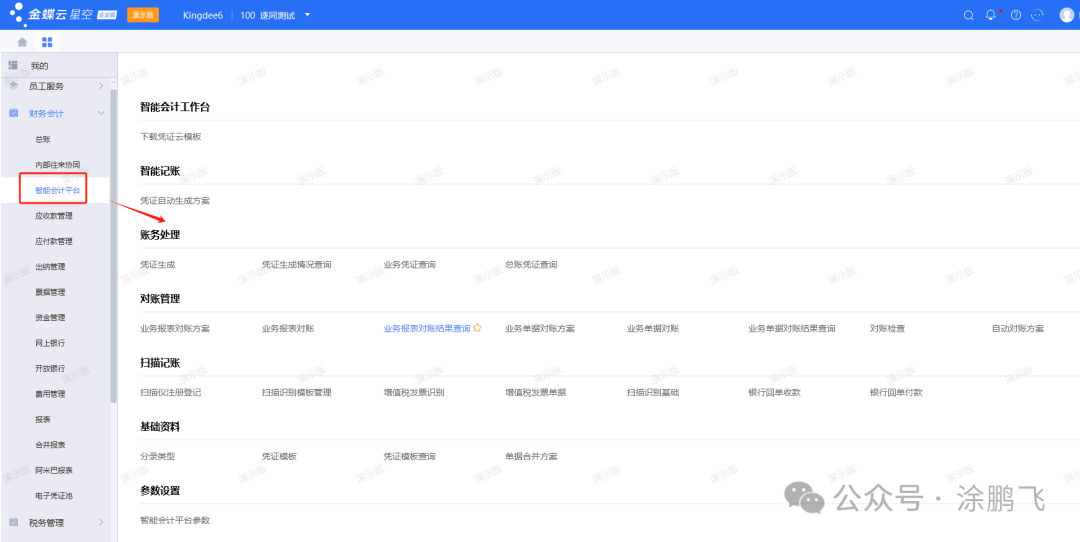Screen dimensions: 1080x542
Task: Open the 凭证生成 link
Action: point(158,264)
